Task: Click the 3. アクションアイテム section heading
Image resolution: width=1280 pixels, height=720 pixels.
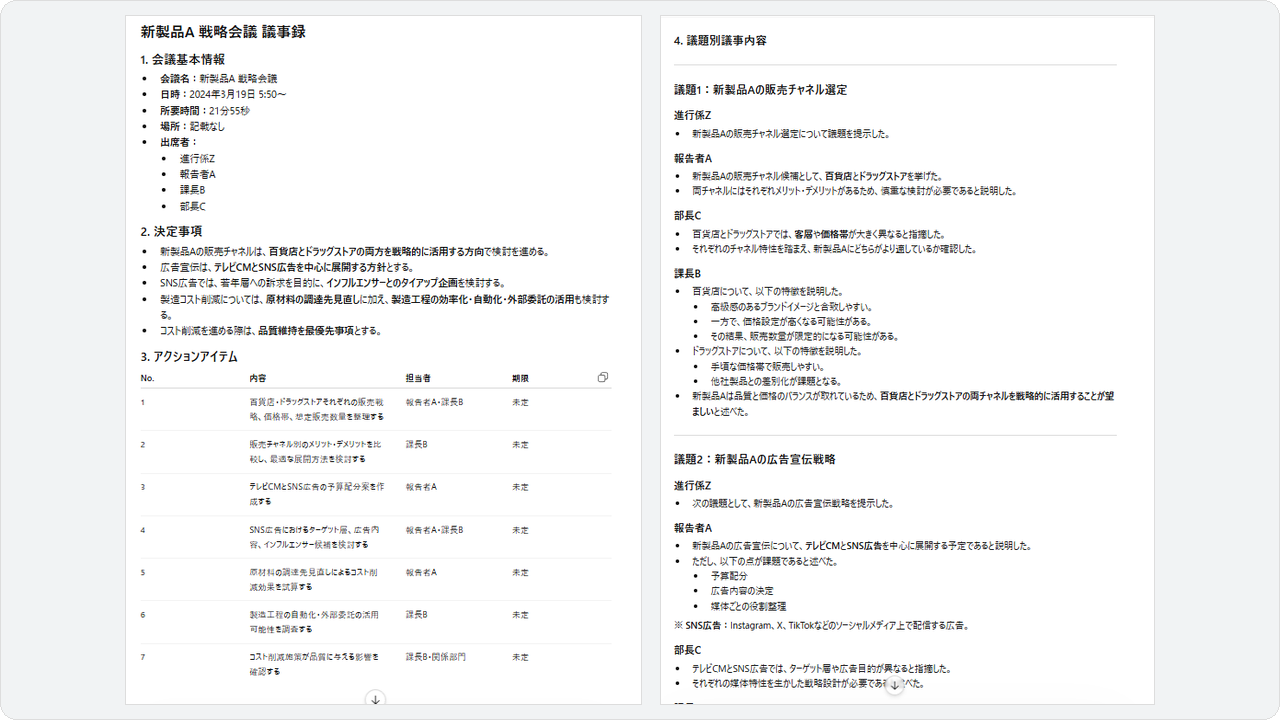Action: pyautogui.click(x=189, y=356)
